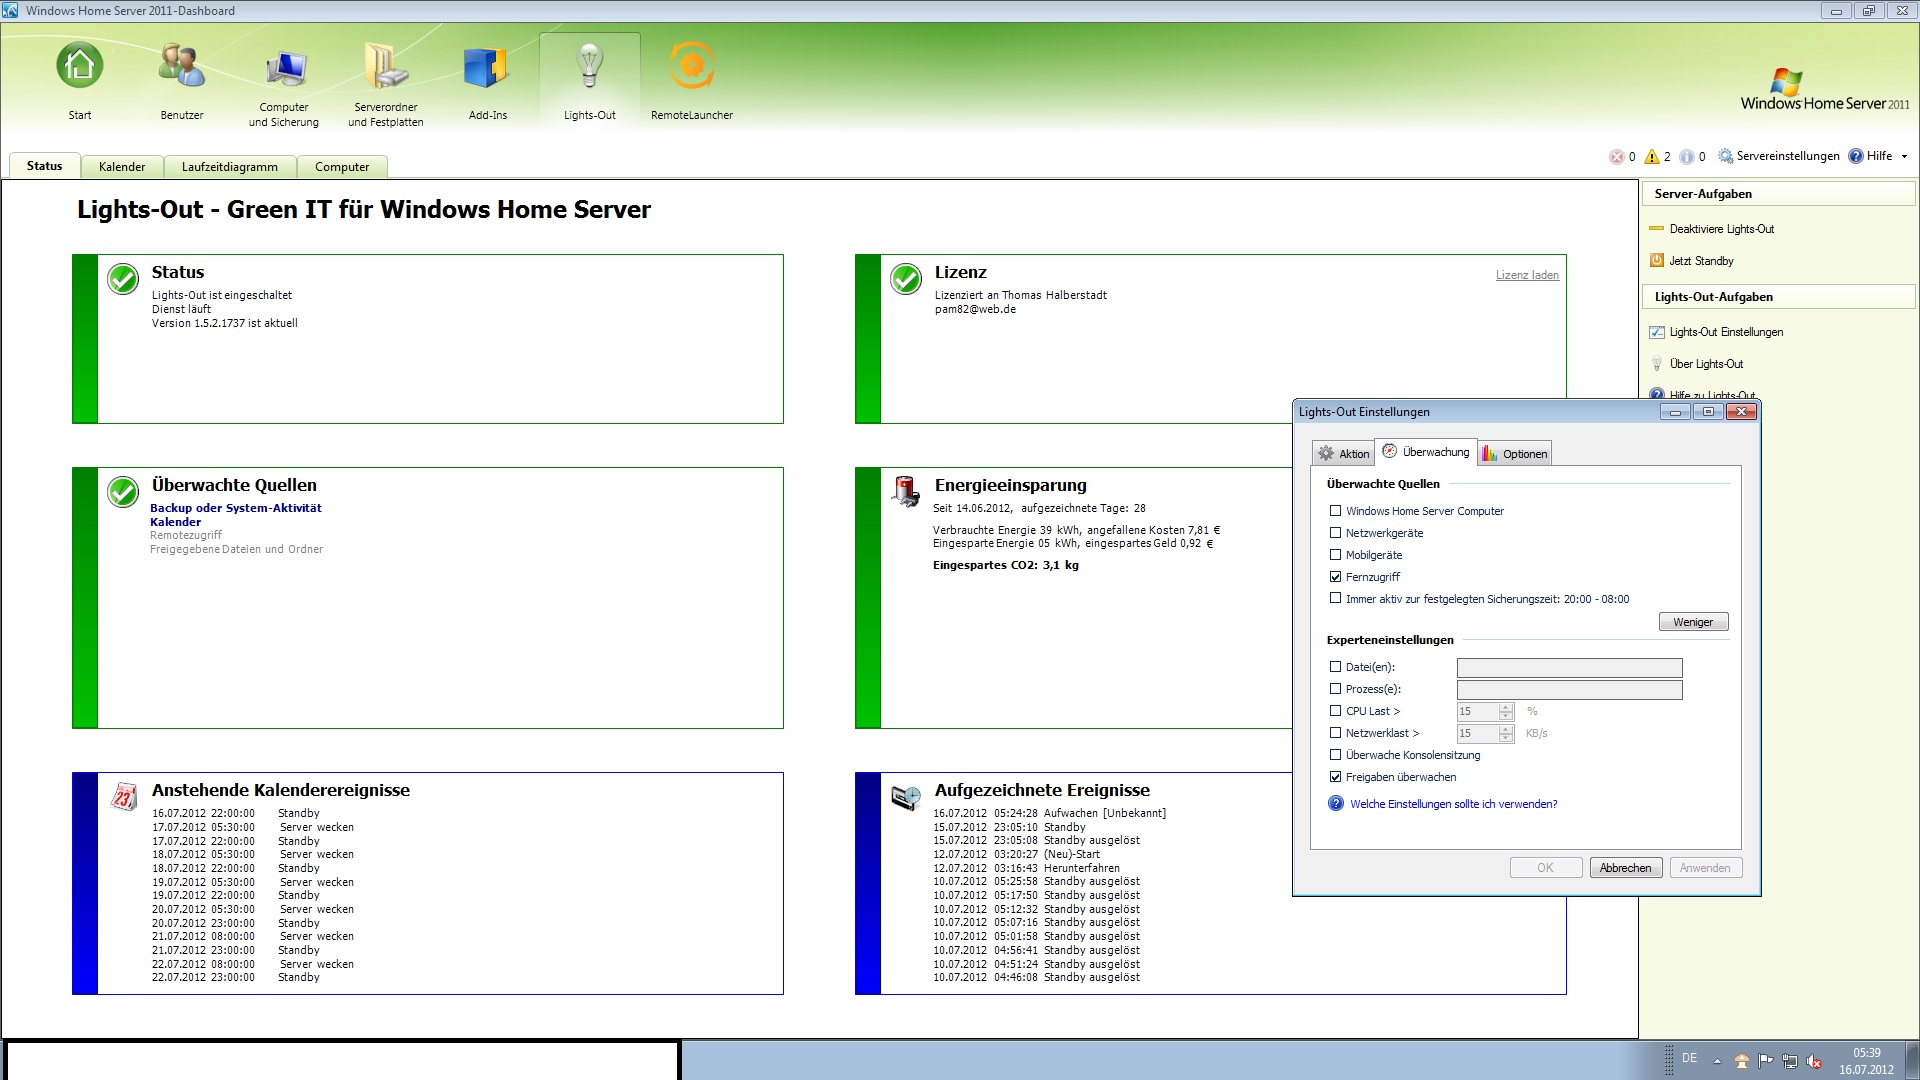Open the Benutzer users section
This screenshot has width=1920, height=1080.
tap(181, 67)
